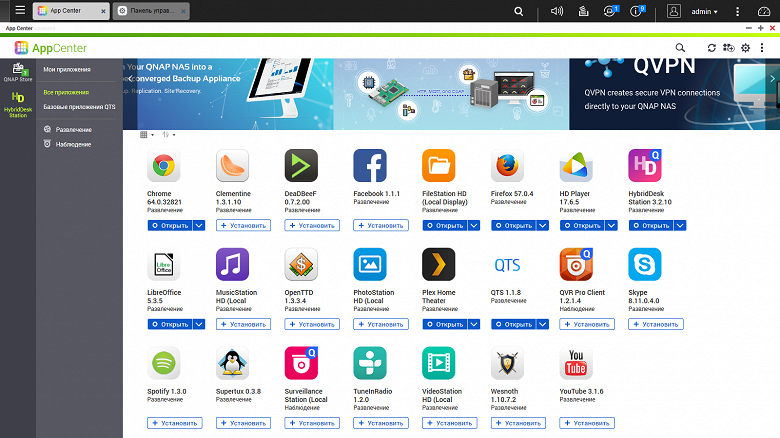
Task: Expand the dropdown arrow beside Chrome Open button
Action: [x=199, y=225]
